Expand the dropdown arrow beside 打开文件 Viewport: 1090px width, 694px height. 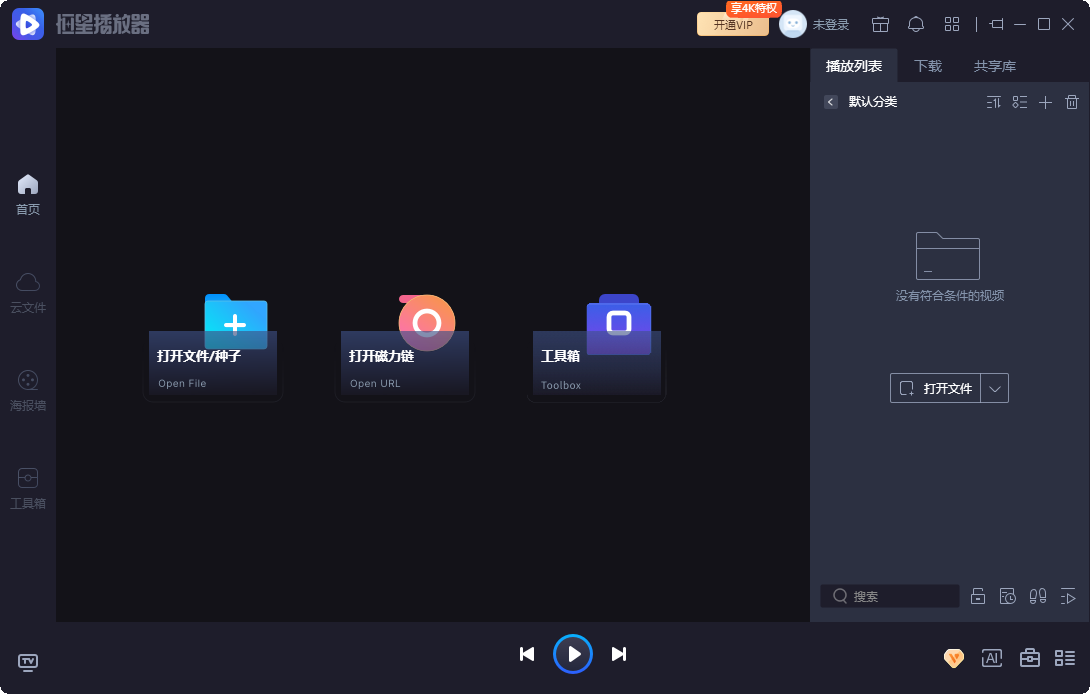tap(994, 388)
